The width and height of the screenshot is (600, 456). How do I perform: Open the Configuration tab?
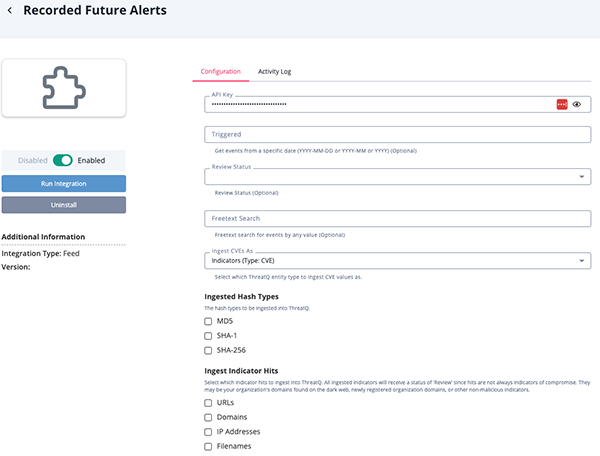(220, 72)
